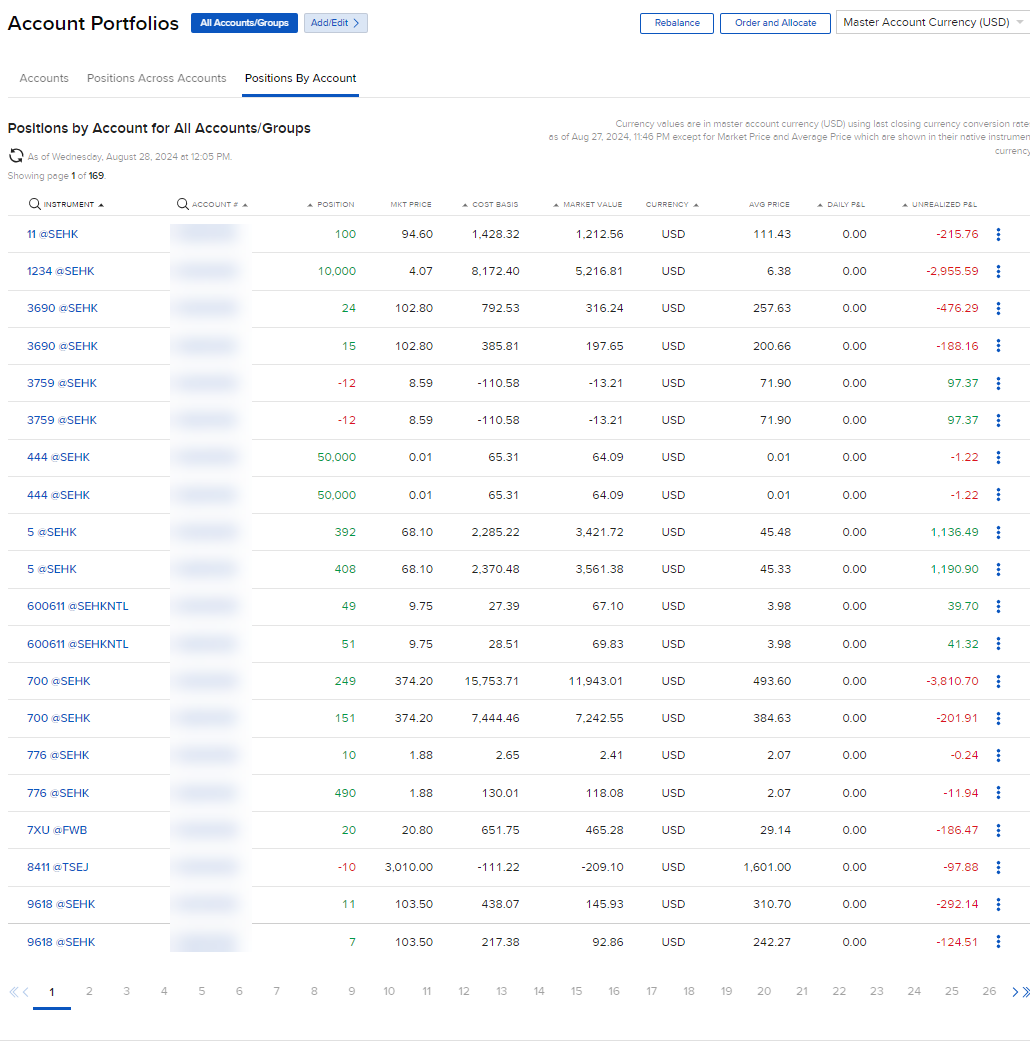Click the Rebalance button
Viewport: 1030px width, 1045px height.
(676, 23)
